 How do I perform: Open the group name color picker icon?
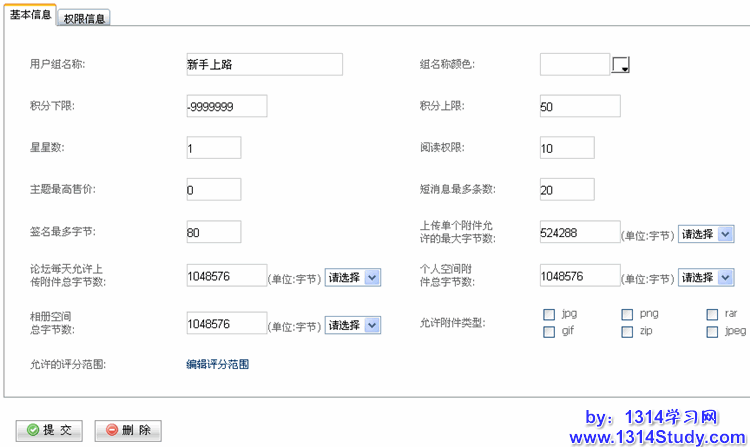coord(621,65)
